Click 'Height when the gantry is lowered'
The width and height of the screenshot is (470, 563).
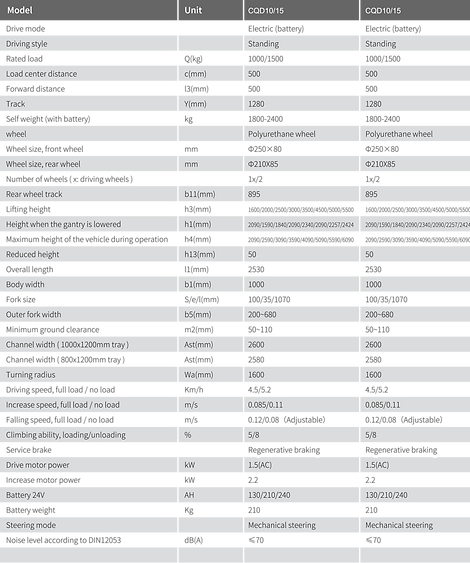(x=63, y=224)
